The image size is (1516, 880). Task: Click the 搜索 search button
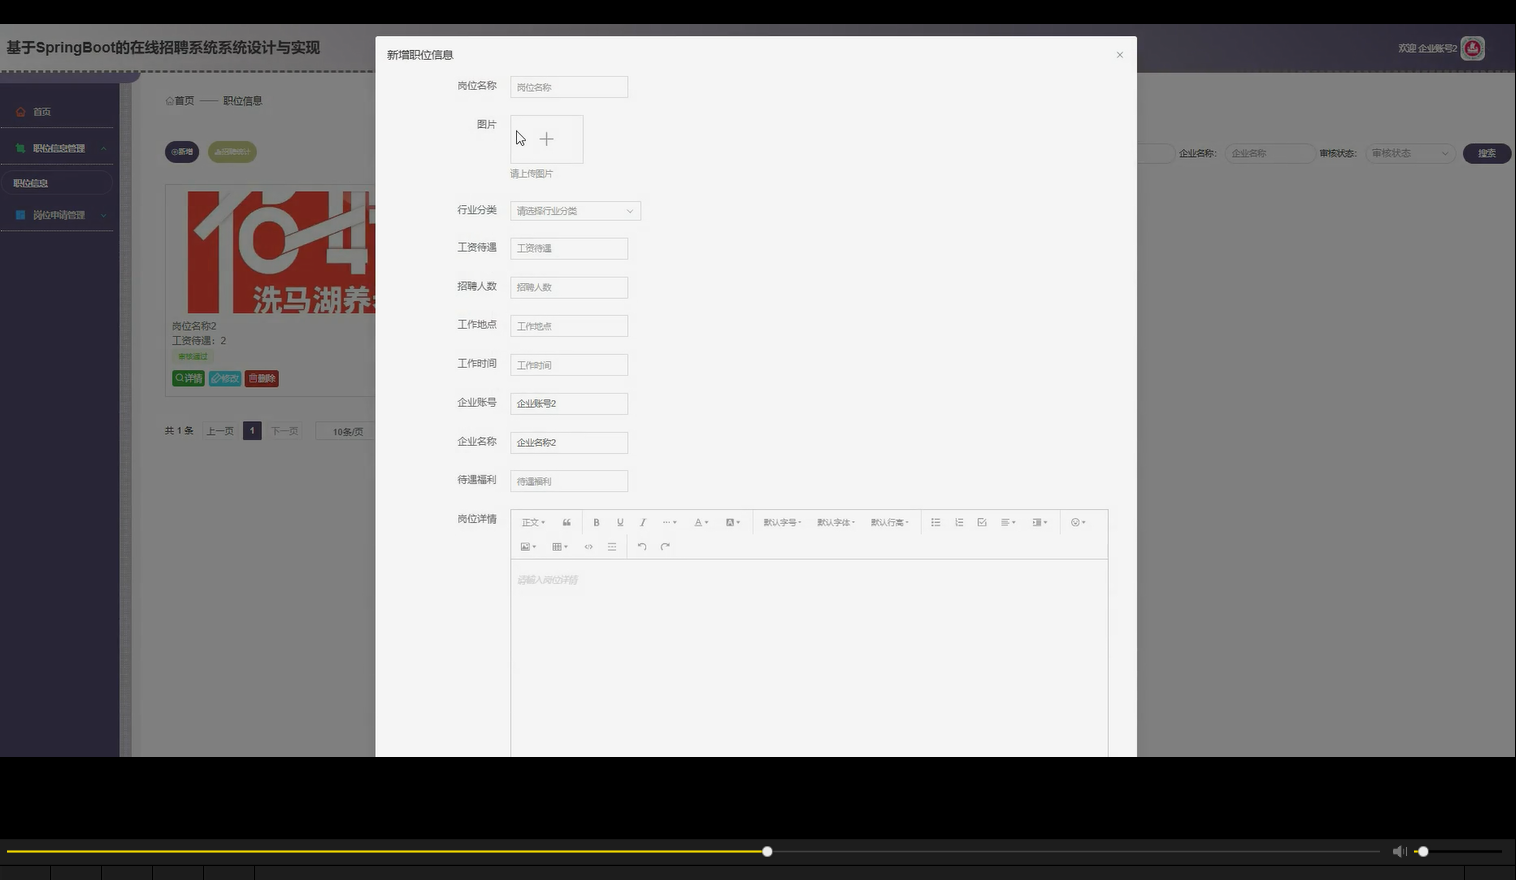1487,153
